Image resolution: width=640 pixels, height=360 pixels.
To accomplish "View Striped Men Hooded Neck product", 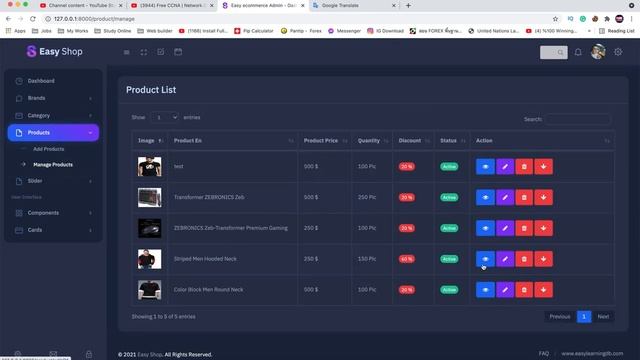I will click(x=485, y=259).
